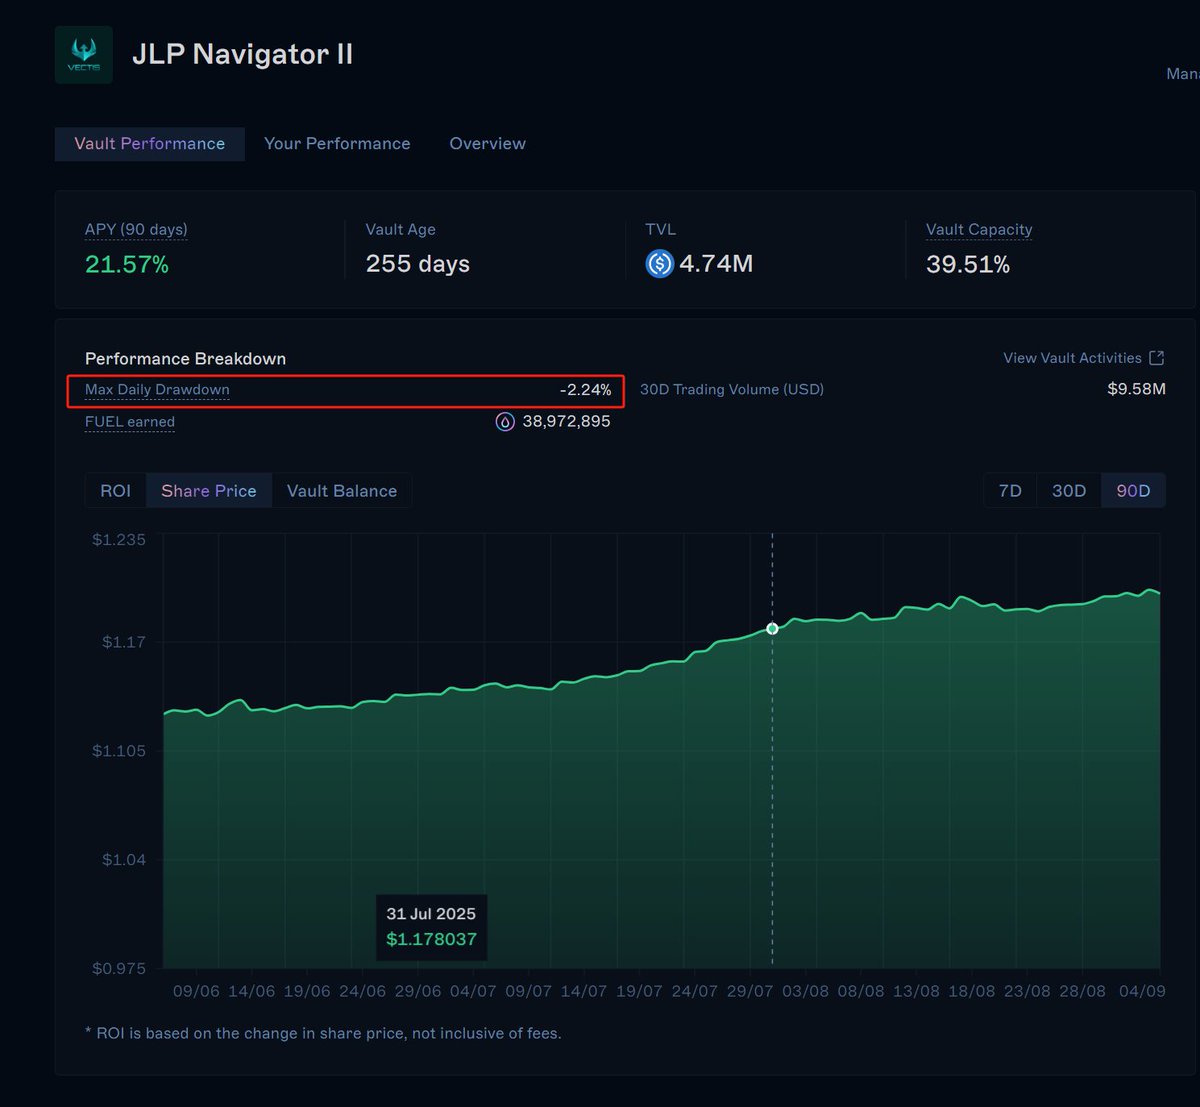Image resolution: width=1200 pixels, height=1107 pixels.
Task: Click the 09/06 x-axis date label
Action: pos(196,991)
